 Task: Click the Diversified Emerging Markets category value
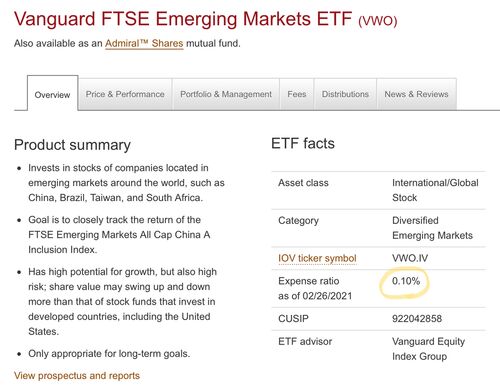pyautogui.click(x=432, y=228)
